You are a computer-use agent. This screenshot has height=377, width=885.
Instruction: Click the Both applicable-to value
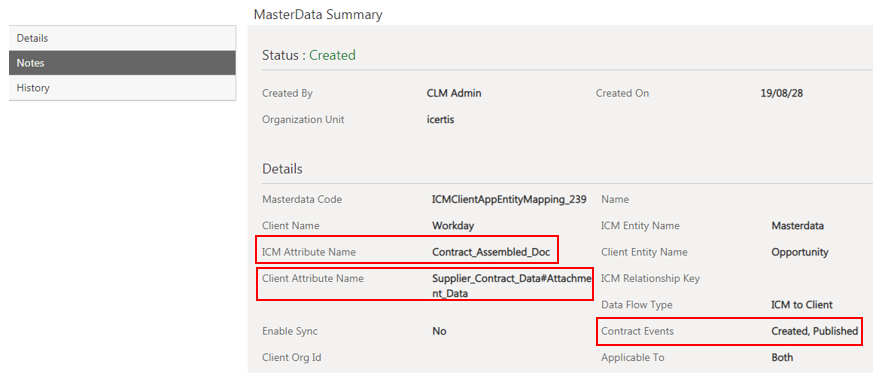point(782,357)
